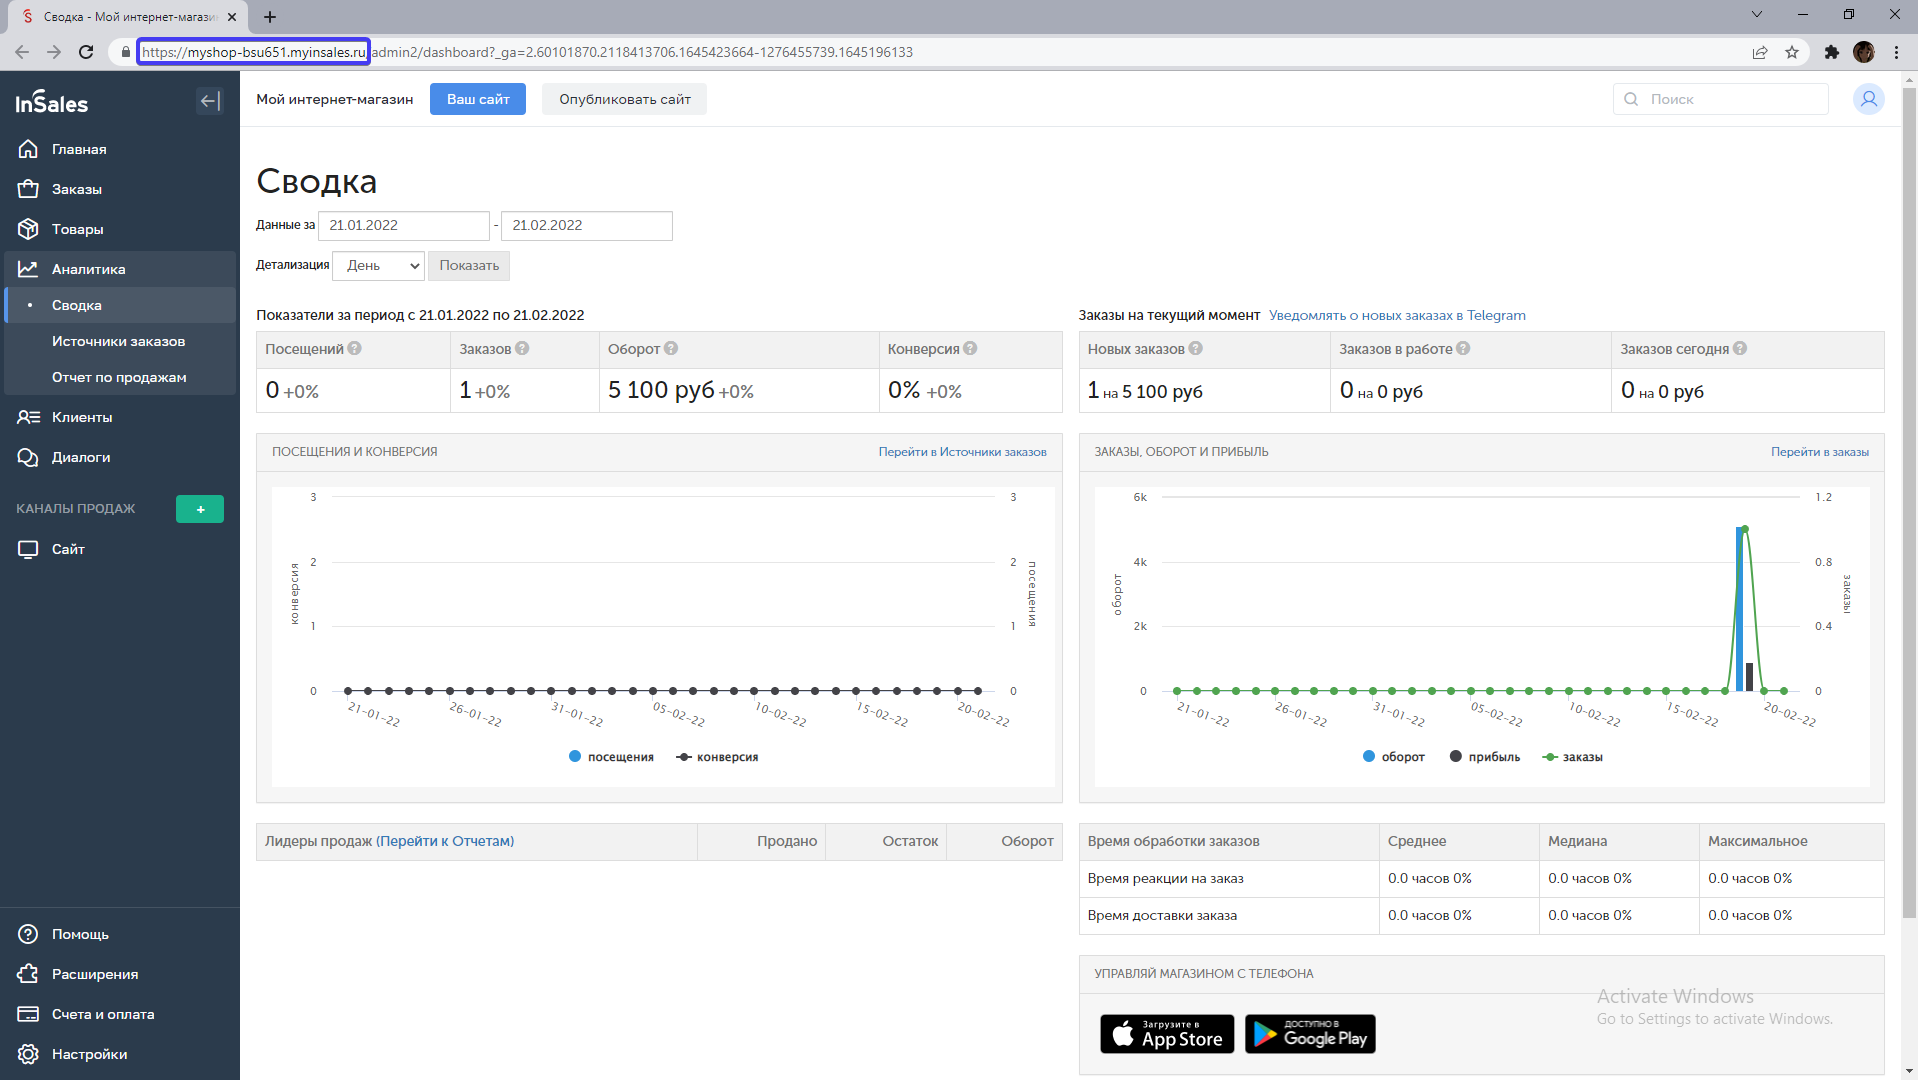Toggle посещения series in chart legend
The height and width of the screenshot is (1080, 1918).
pos(611,757)
